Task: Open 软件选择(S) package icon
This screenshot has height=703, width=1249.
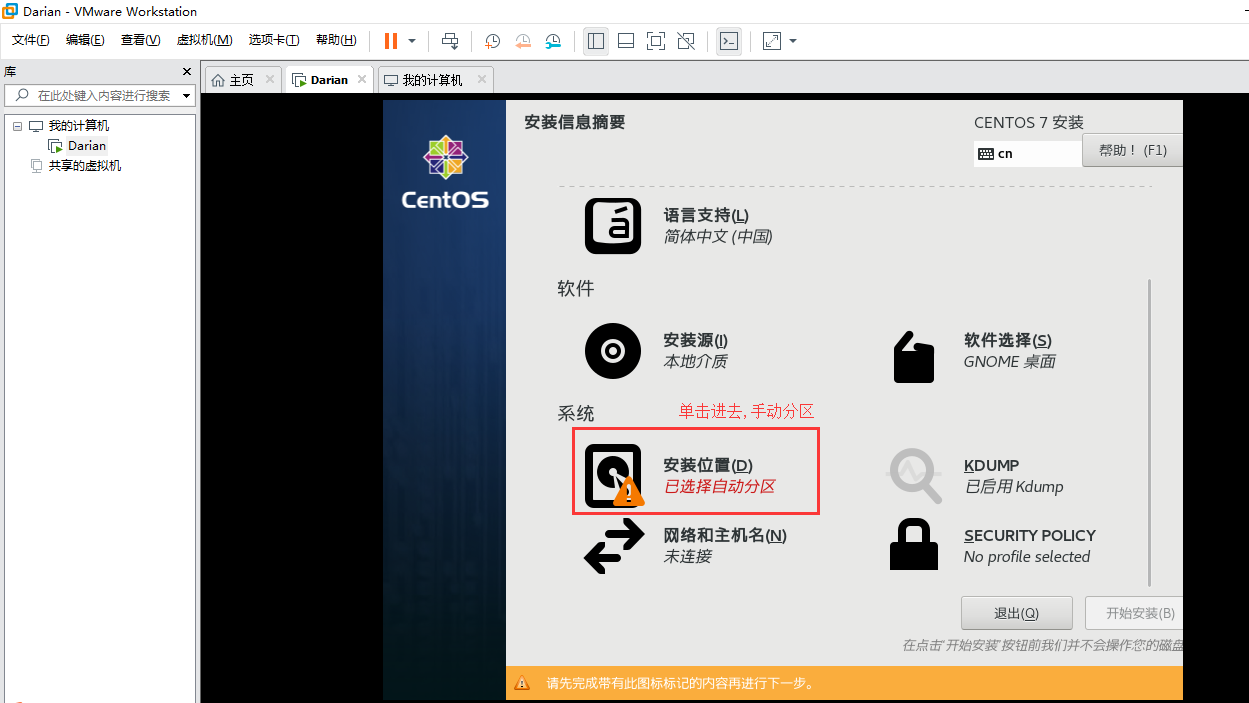Action: [x=913, y=355]
